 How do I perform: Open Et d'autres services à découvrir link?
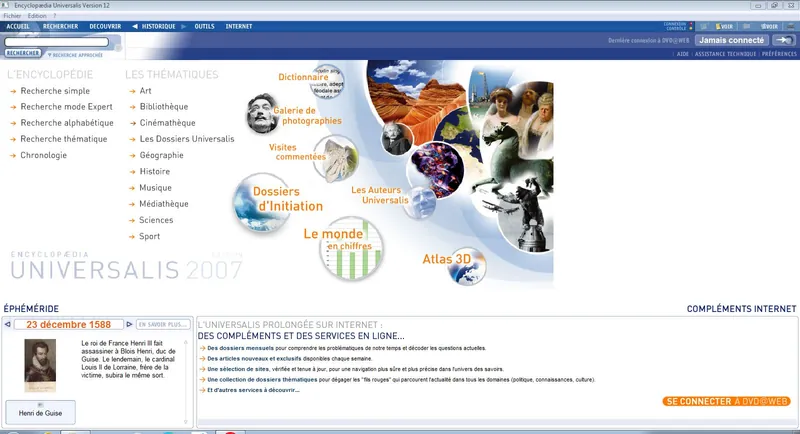[x=253, y=390]
